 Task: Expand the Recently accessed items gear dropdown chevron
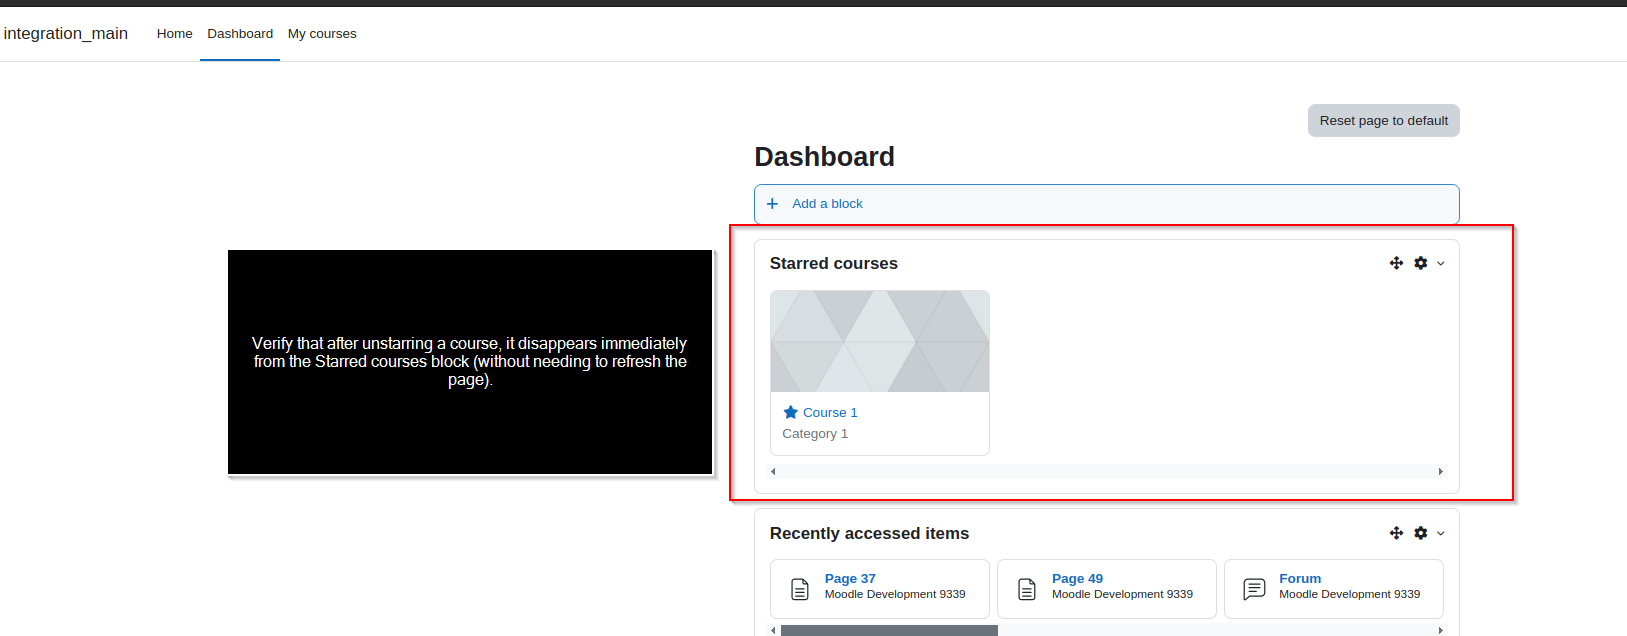tap(1441, 534)
